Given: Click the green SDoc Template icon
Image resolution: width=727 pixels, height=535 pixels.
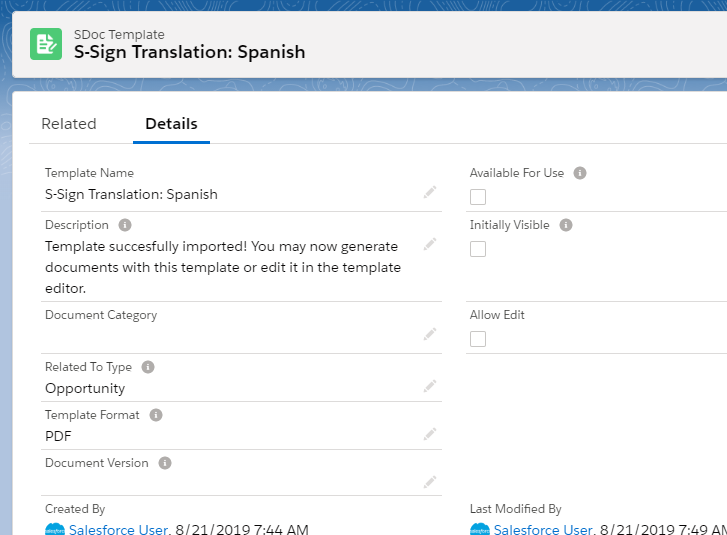Looking at the screenshot, I should click(46, 44).
